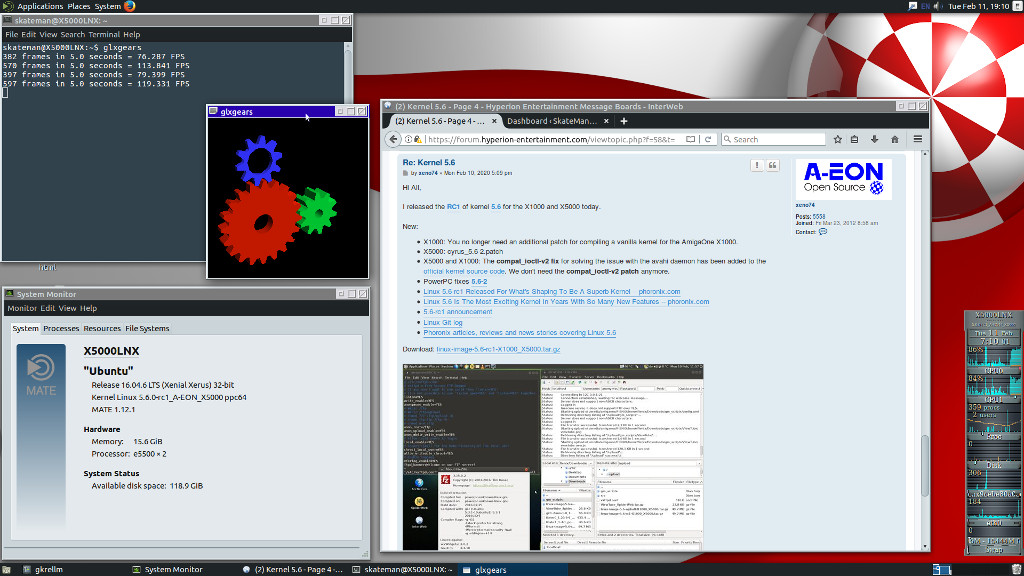Open the System menu in top panel
The height and width of the screenshot is (576, 1024).
click(108, 6)
